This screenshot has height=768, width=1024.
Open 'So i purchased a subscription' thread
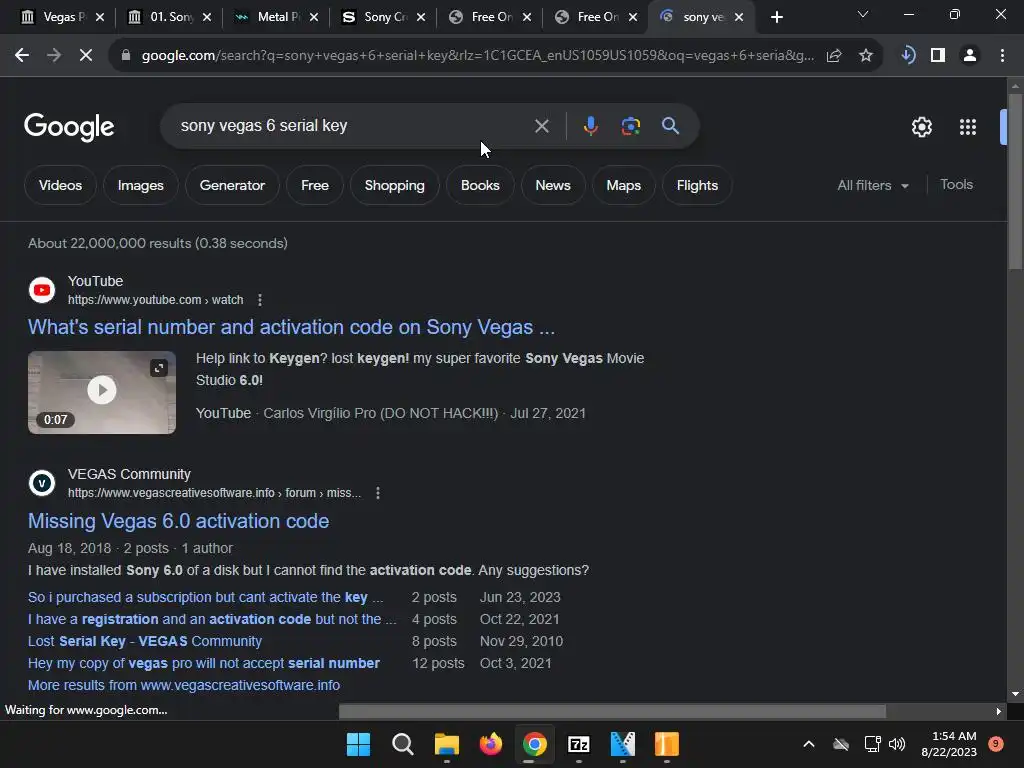[x=205, y=598]
